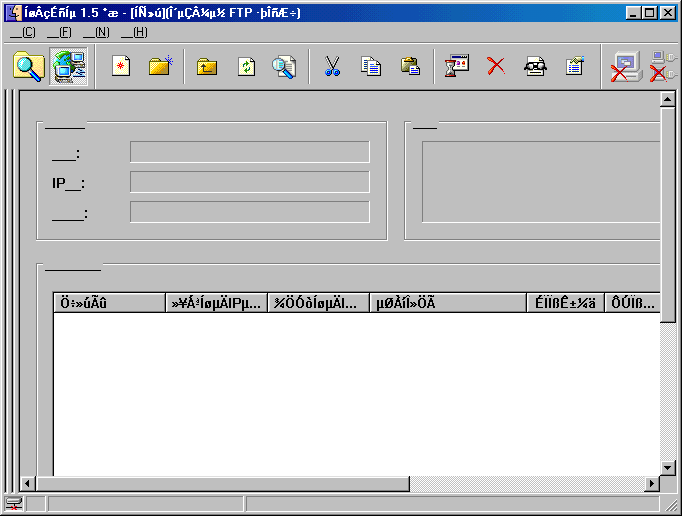This screenshot has height=516, width=682.
Task: Click the first column header of the list
Action: pos(109,303)
